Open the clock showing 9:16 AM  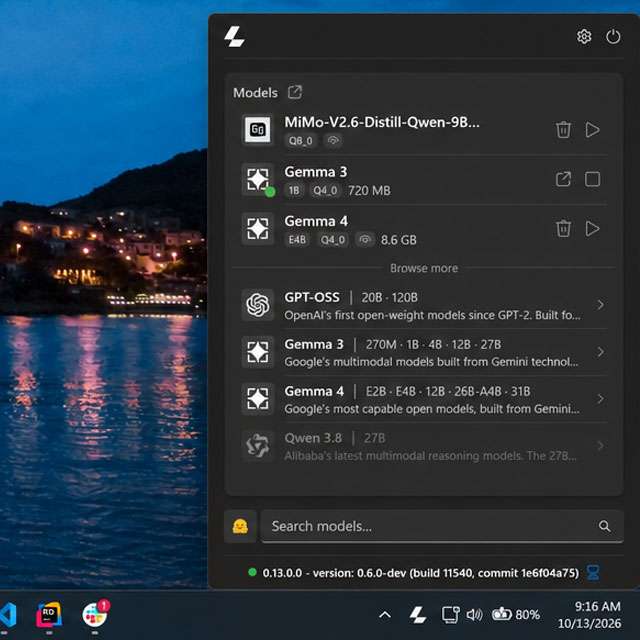pos(589,615)
